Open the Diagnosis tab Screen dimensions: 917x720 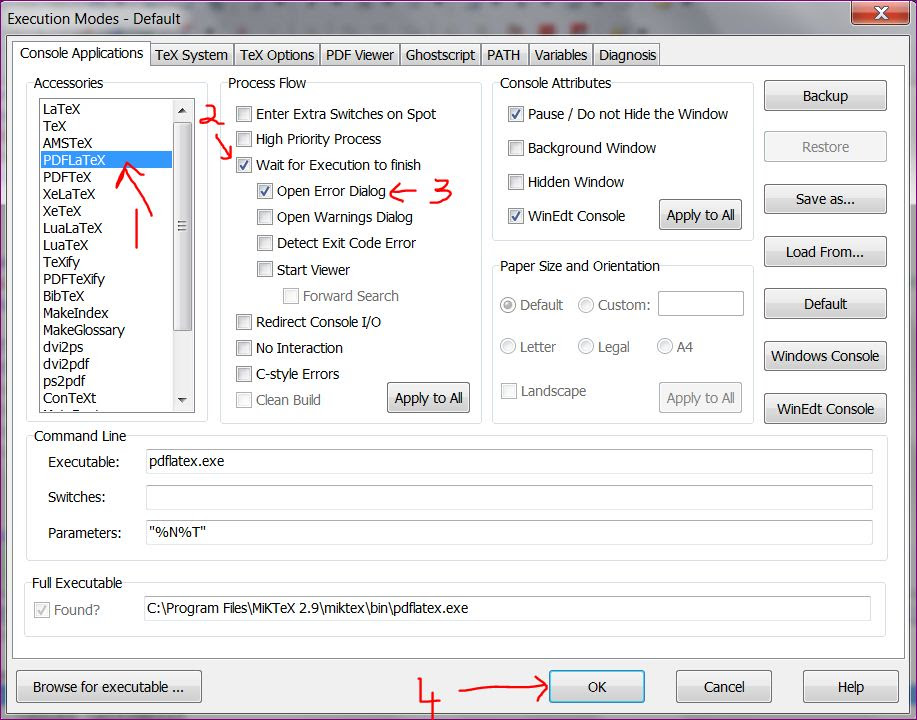pos(627,55)
